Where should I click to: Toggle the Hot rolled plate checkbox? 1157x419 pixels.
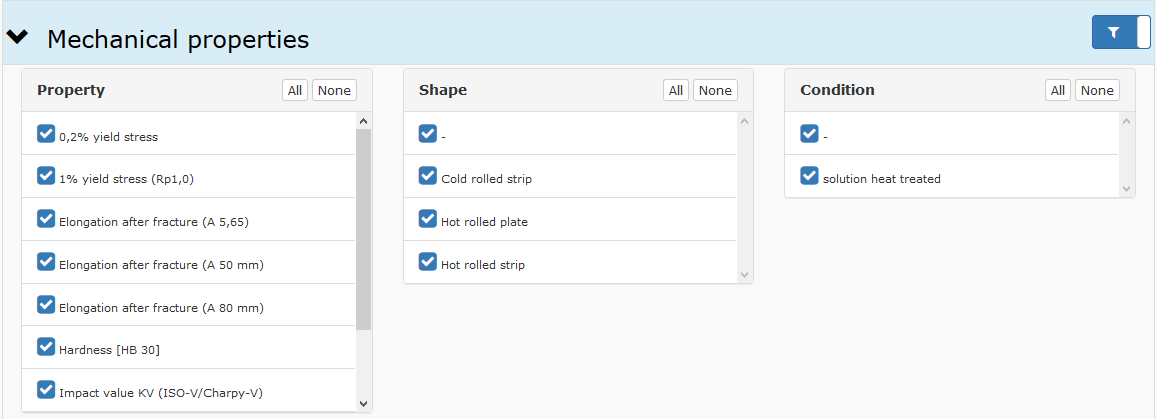428,218
